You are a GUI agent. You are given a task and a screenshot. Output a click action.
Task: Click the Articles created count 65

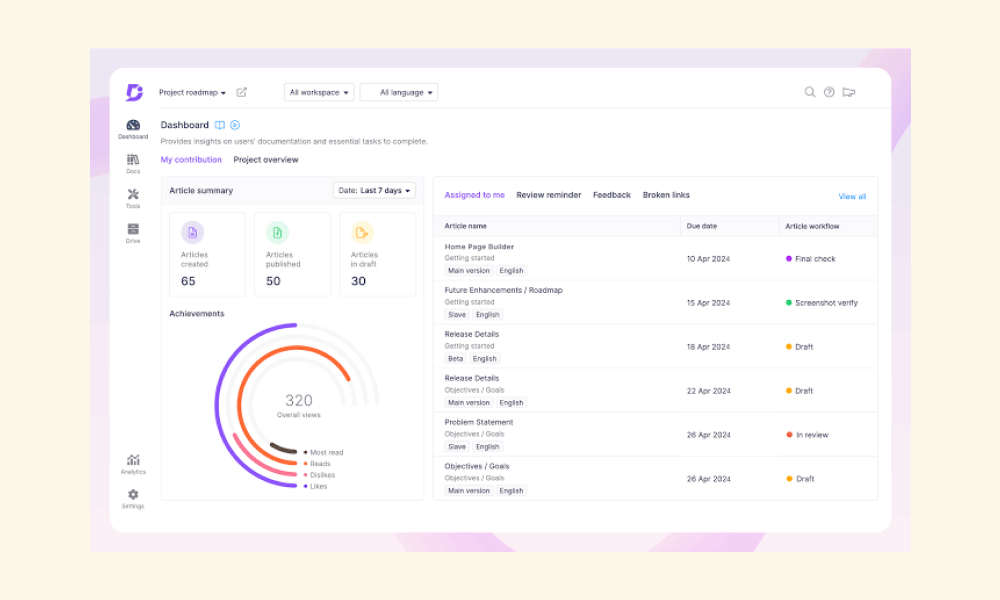188,281
